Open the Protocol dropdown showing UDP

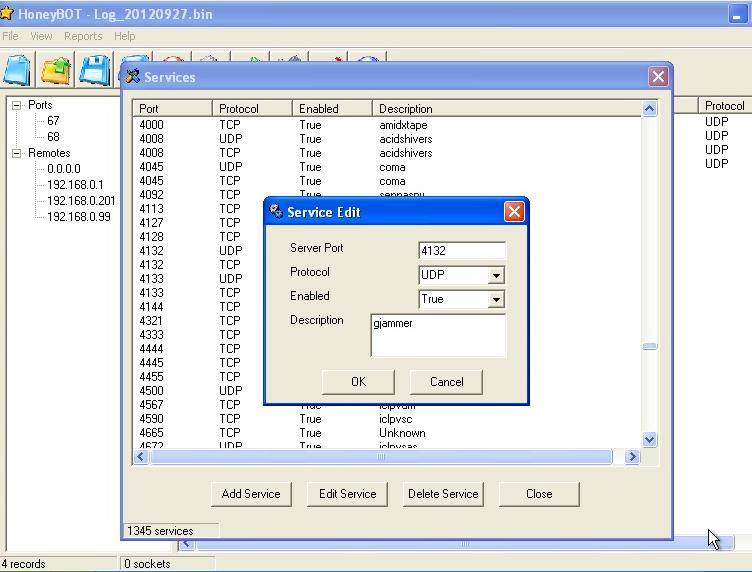coord(496,275)
